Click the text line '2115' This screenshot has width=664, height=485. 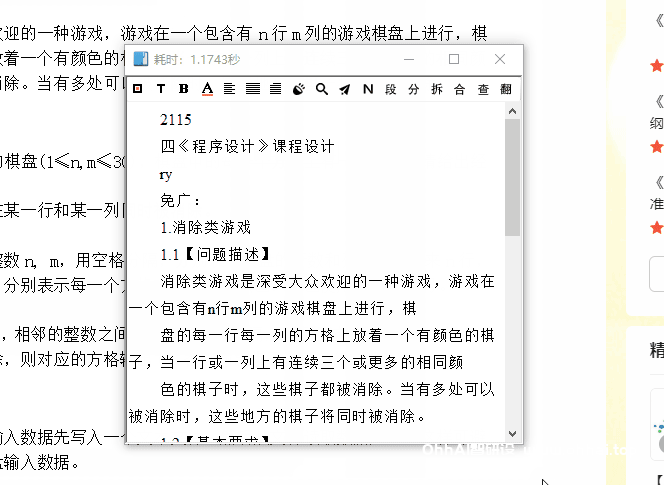tap(176, 120)
